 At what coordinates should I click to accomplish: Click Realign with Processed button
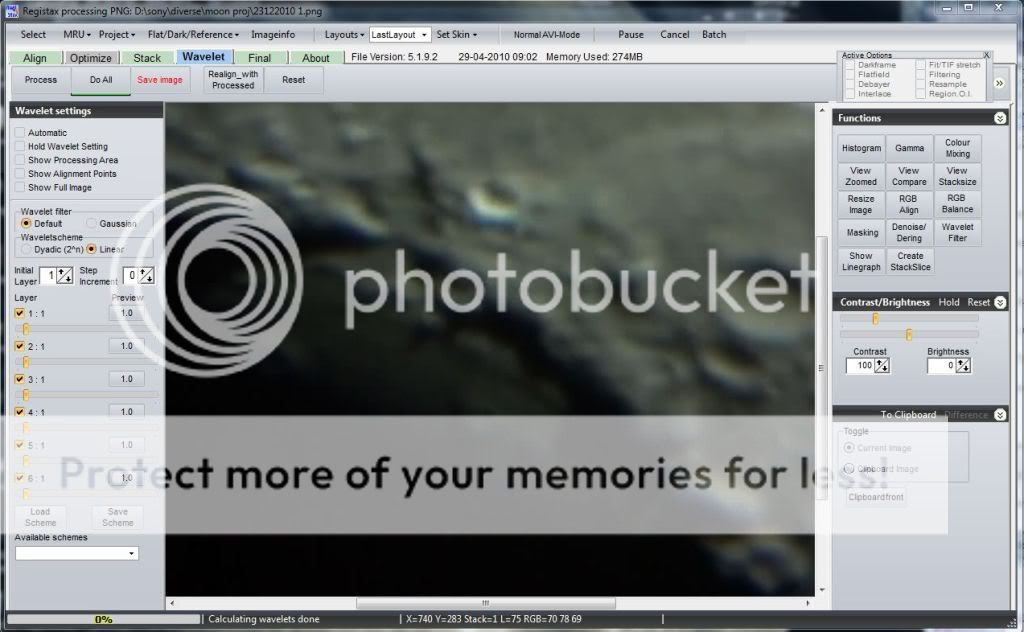[x=233, y=80]
